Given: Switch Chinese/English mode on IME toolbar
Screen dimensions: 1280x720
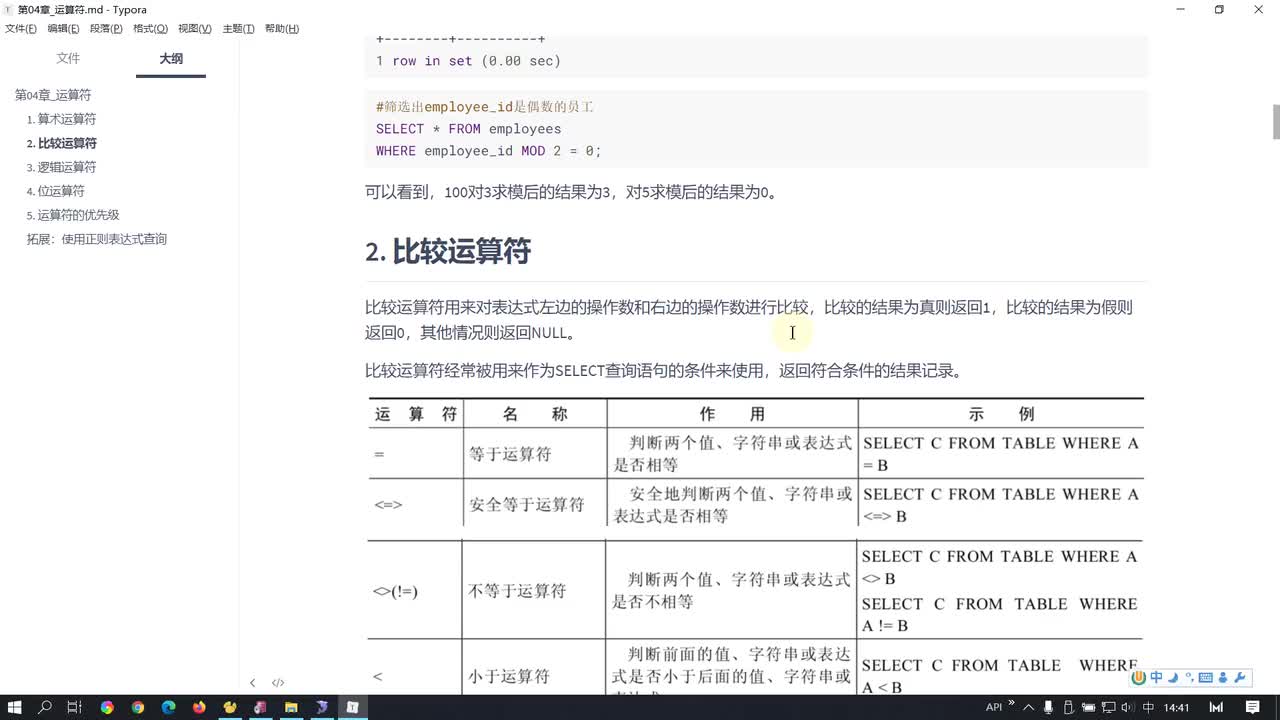Looking at the screenshot, I should [1156, 677].
